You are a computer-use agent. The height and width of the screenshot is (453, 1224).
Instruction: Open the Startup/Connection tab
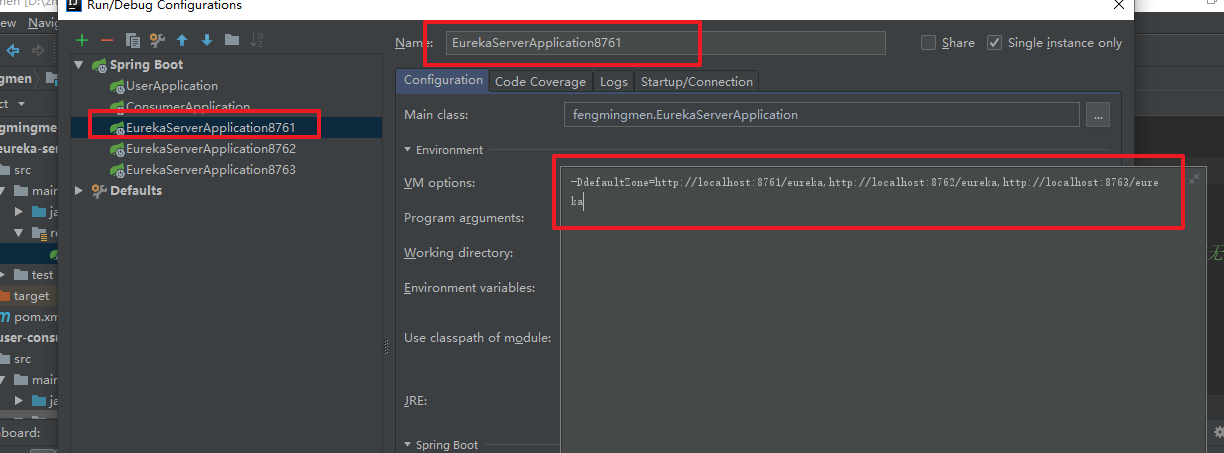coord(696,82)
